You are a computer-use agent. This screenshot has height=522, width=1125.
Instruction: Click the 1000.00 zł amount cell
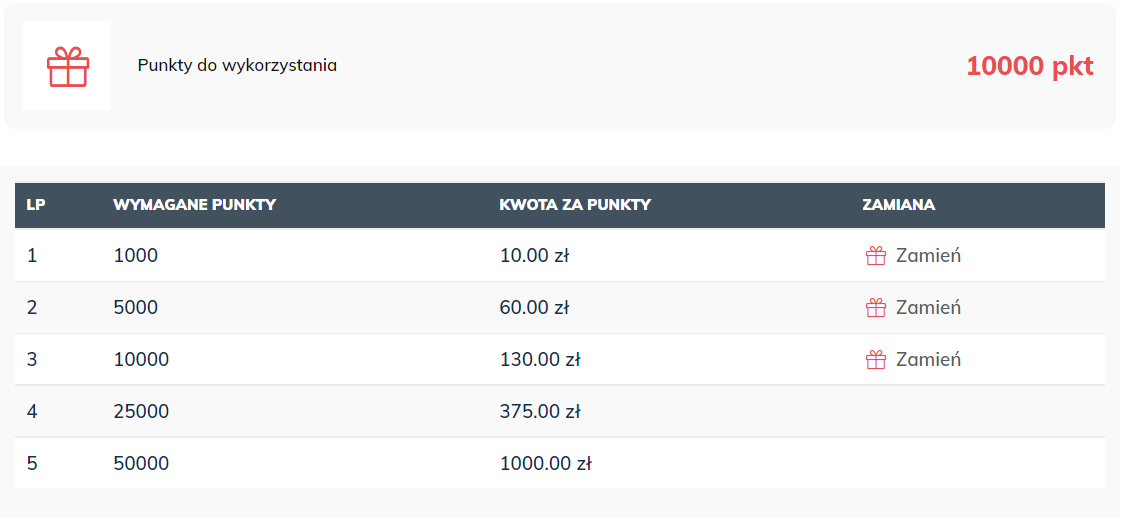545,463
